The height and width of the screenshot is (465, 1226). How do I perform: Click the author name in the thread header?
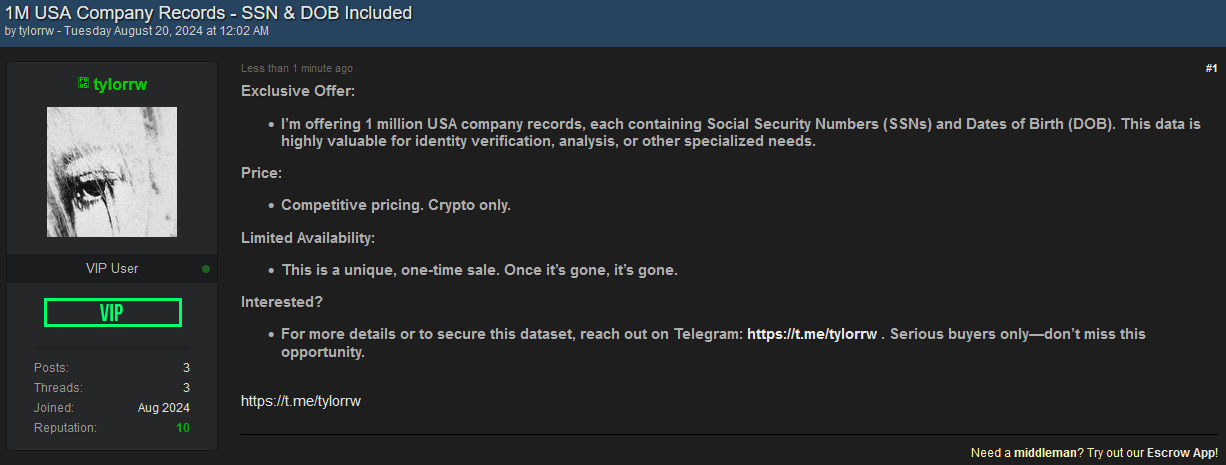pos(37,31)
